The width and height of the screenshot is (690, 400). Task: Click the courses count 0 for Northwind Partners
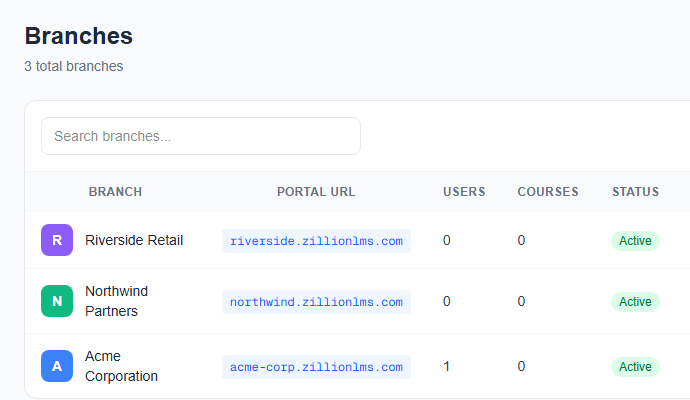(x=521, y=301)
